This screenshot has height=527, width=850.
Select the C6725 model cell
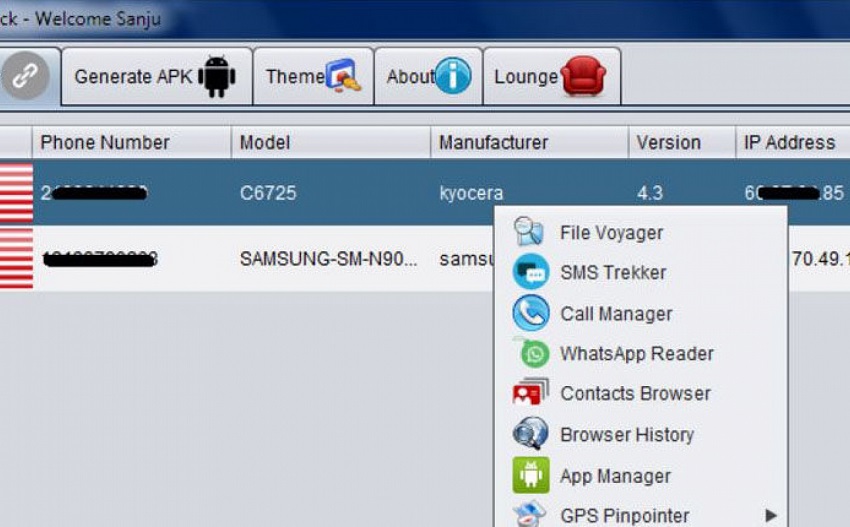[268, 193]
